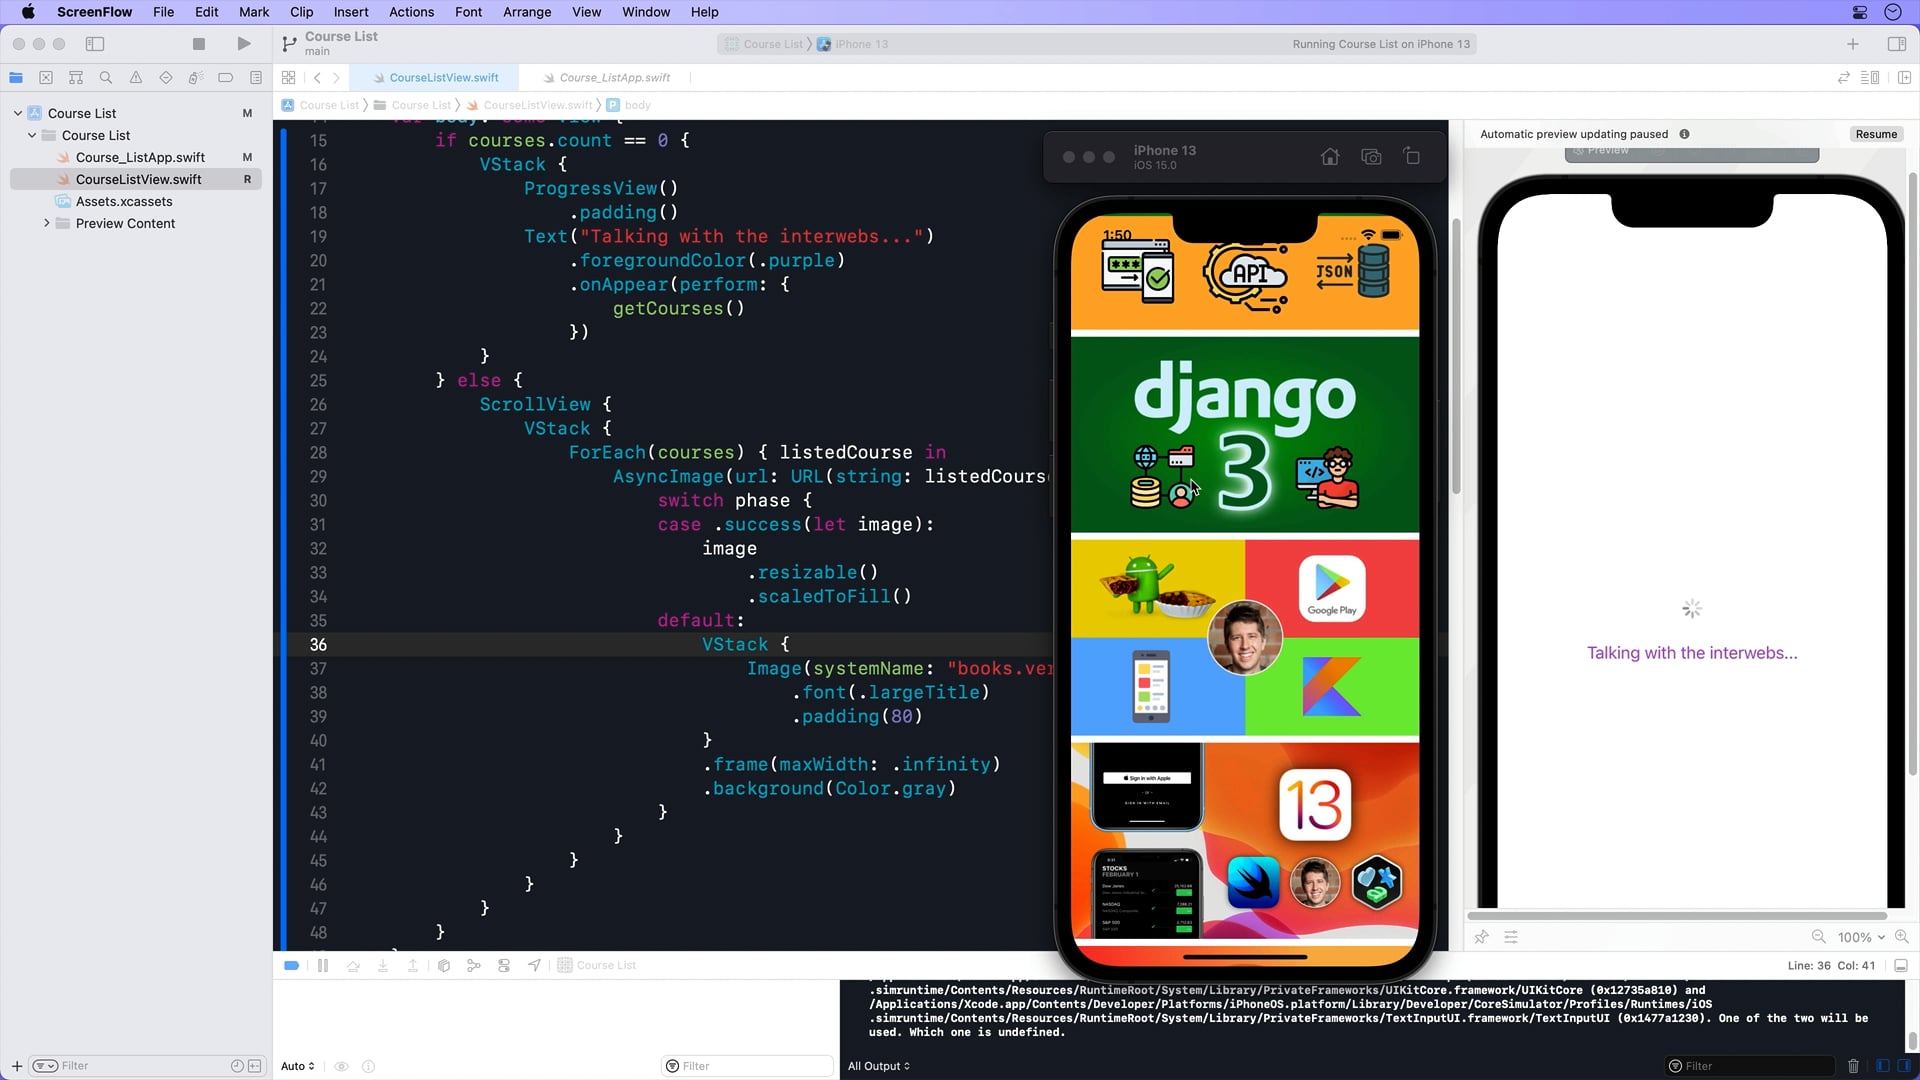Open the Test navigator diamond icon

pos(166,77)
